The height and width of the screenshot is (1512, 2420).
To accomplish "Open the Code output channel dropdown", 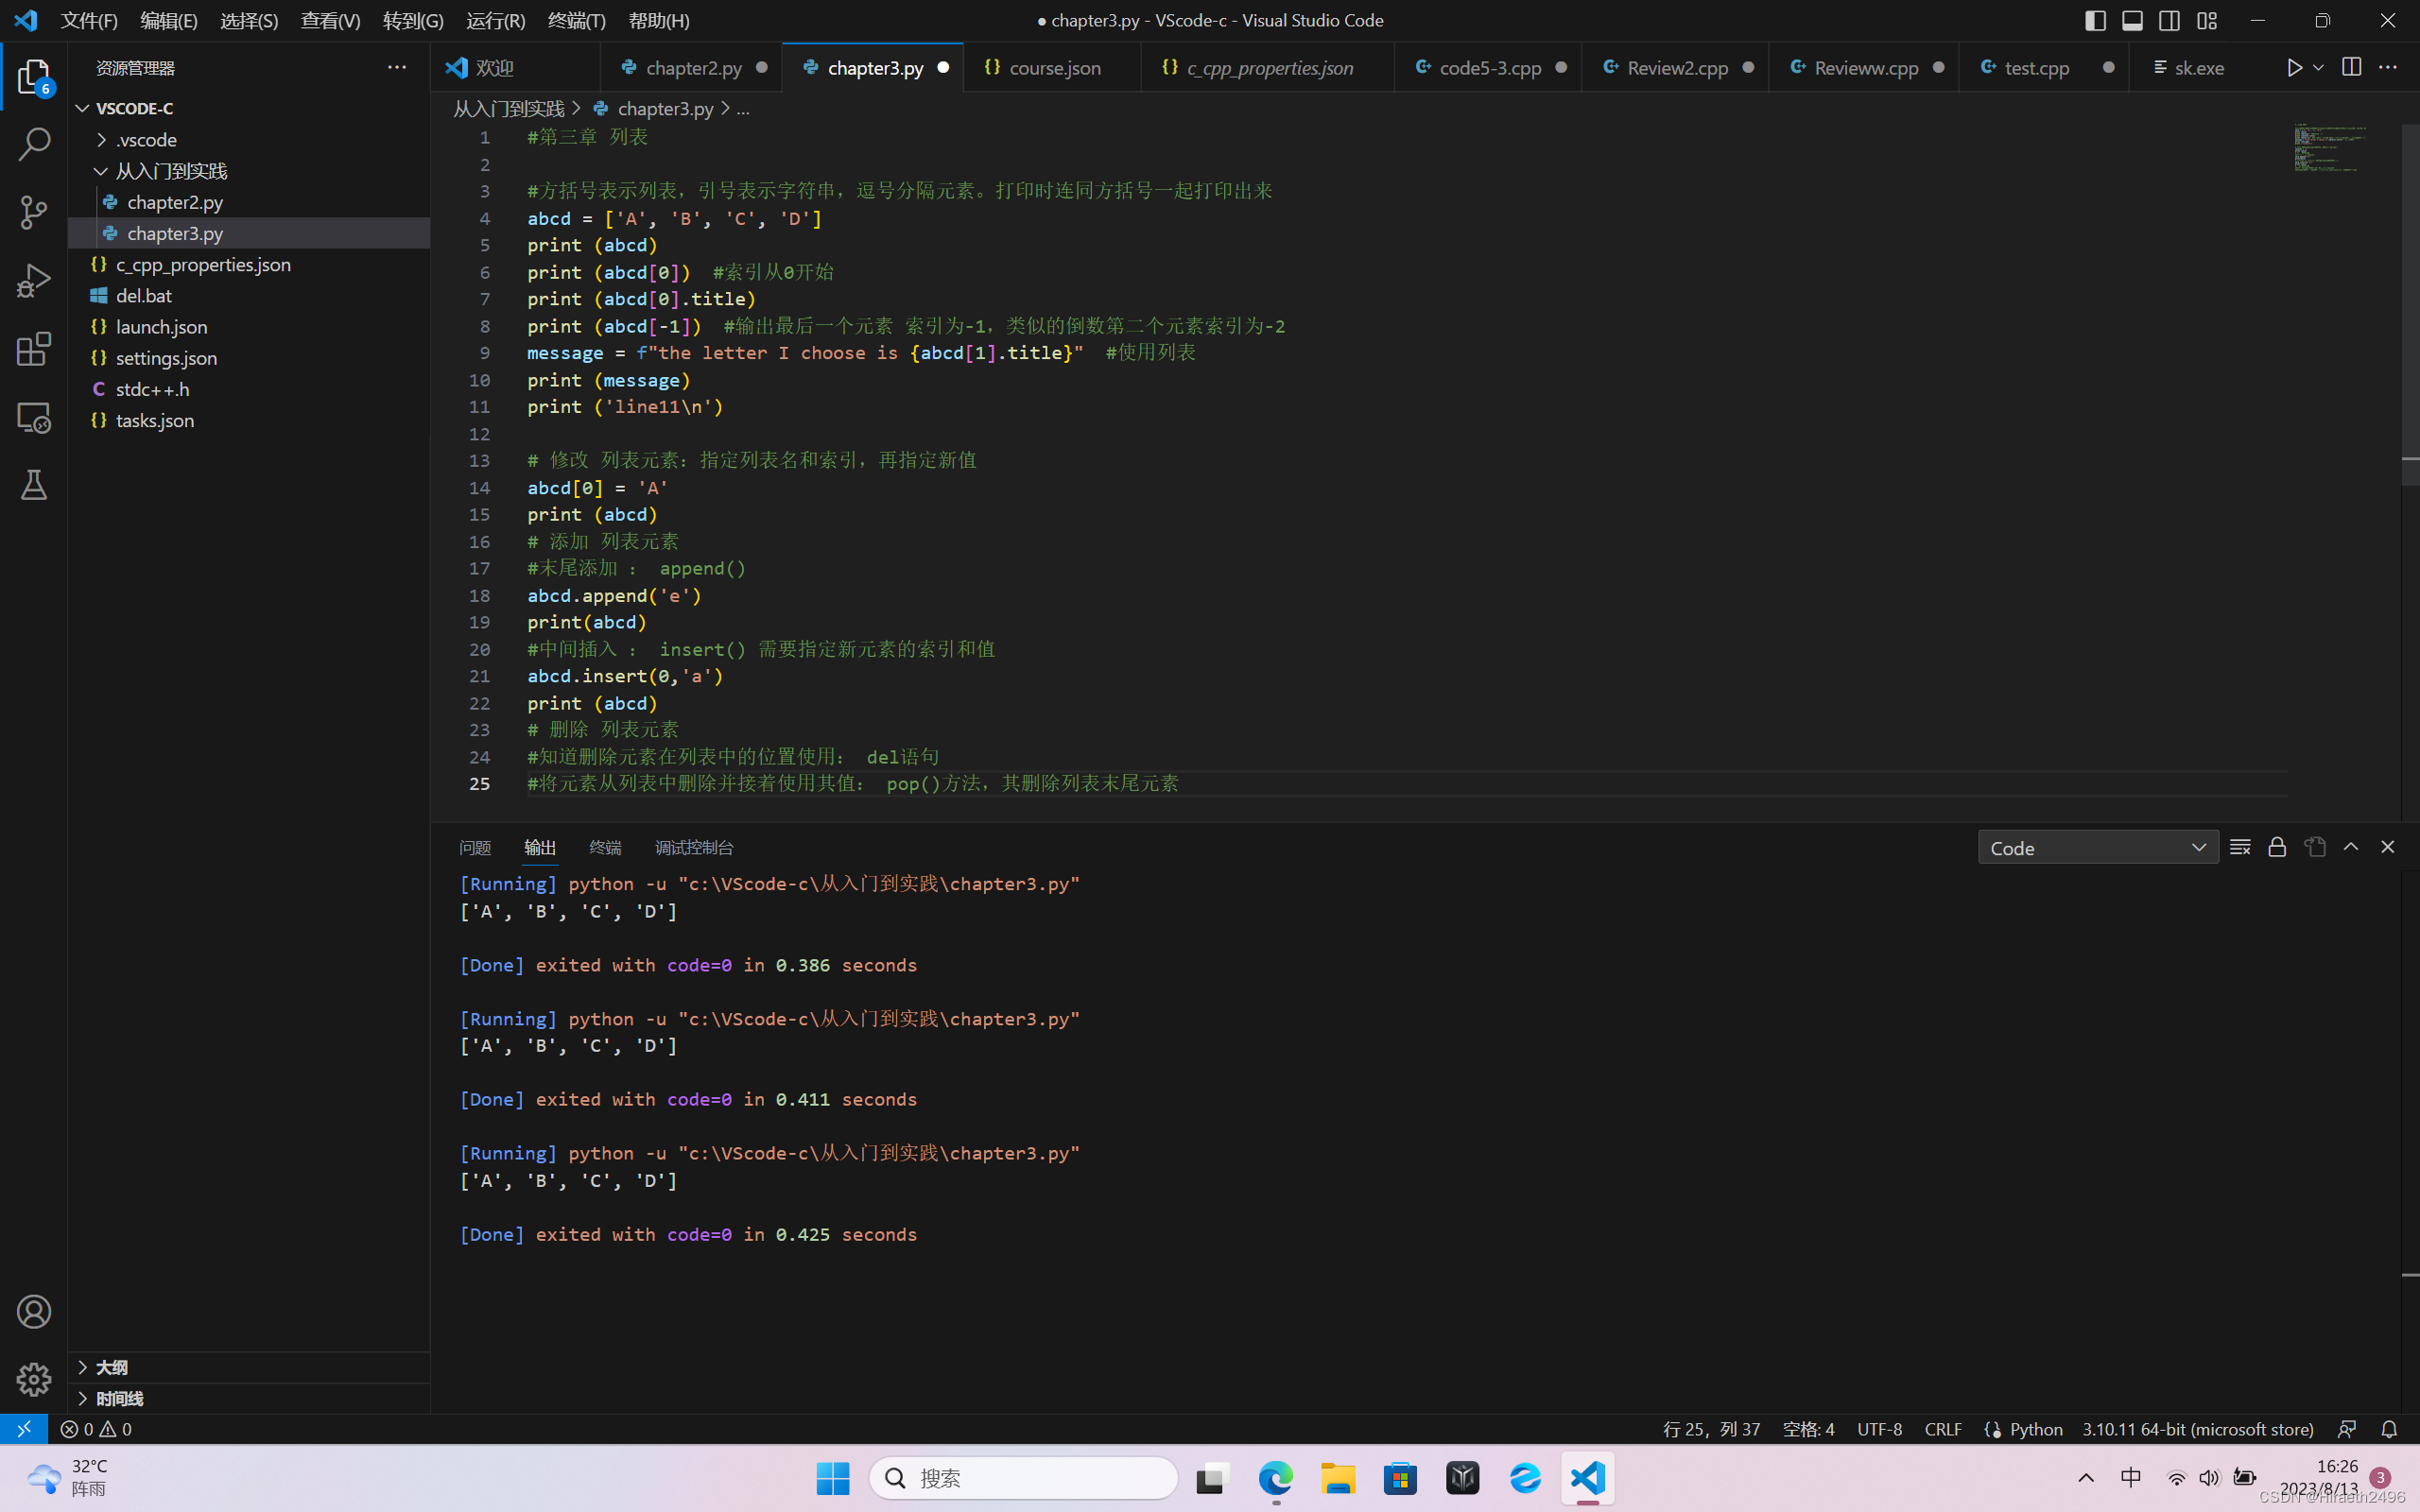I will click(2097, 846).
